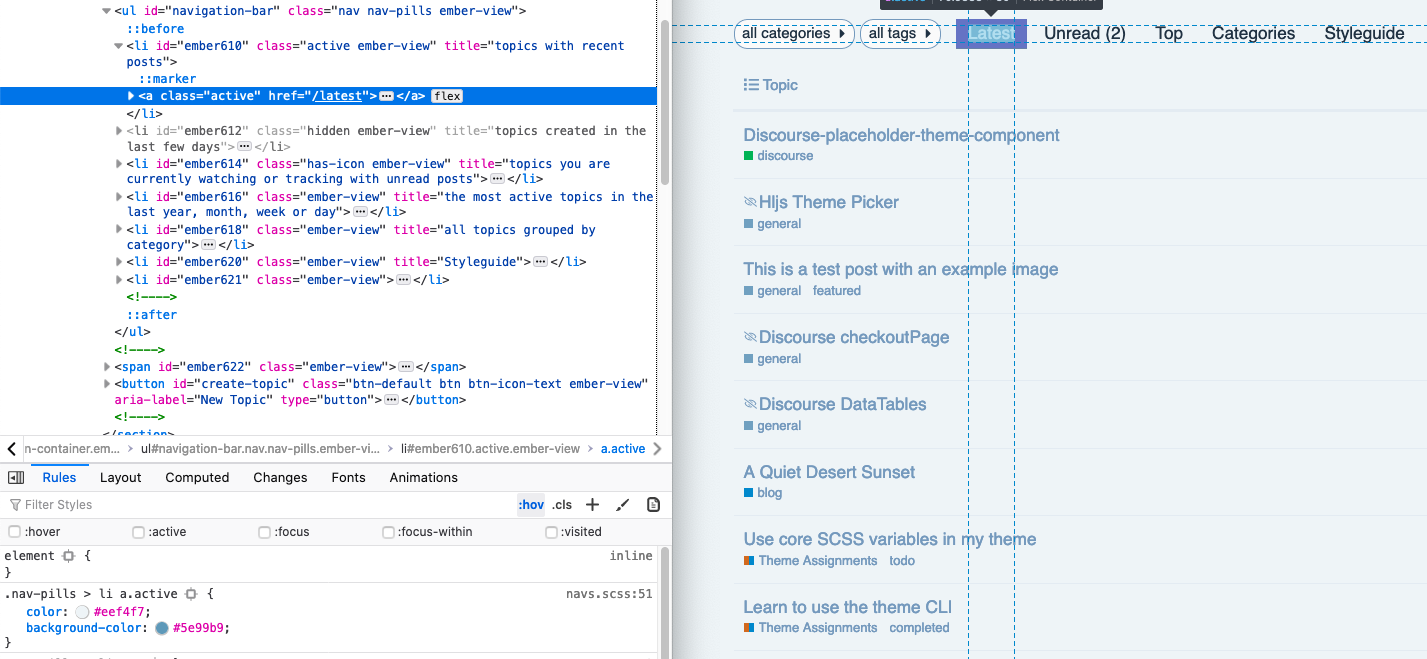The image size is (1427, 659).
Task: Click selector highlighter icon next to .nav-pills rule
Action: pos(191,594)
